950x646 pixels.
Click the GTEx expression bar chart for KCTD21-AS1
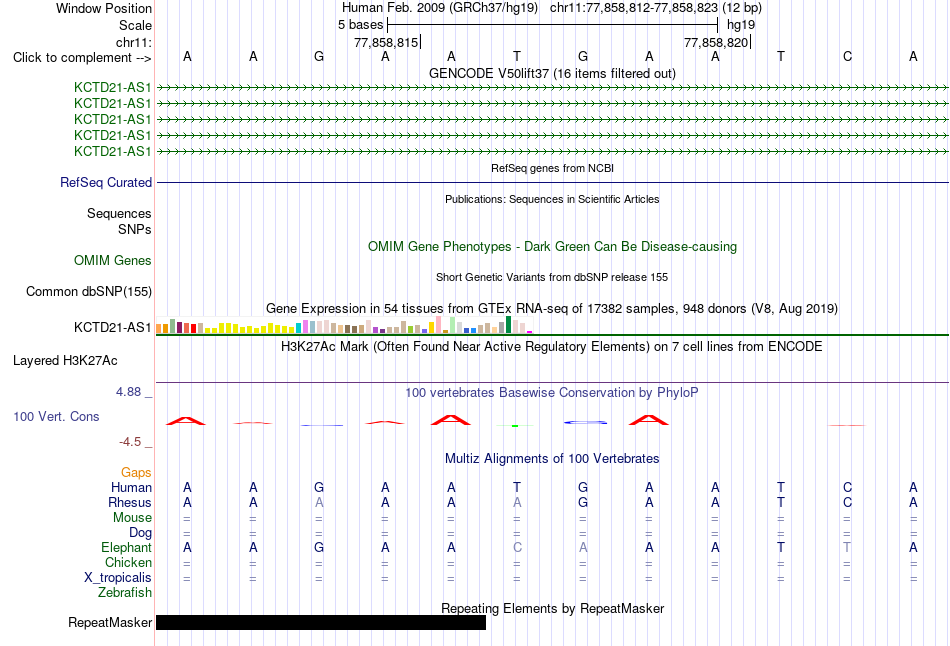[x=344, y=325]
